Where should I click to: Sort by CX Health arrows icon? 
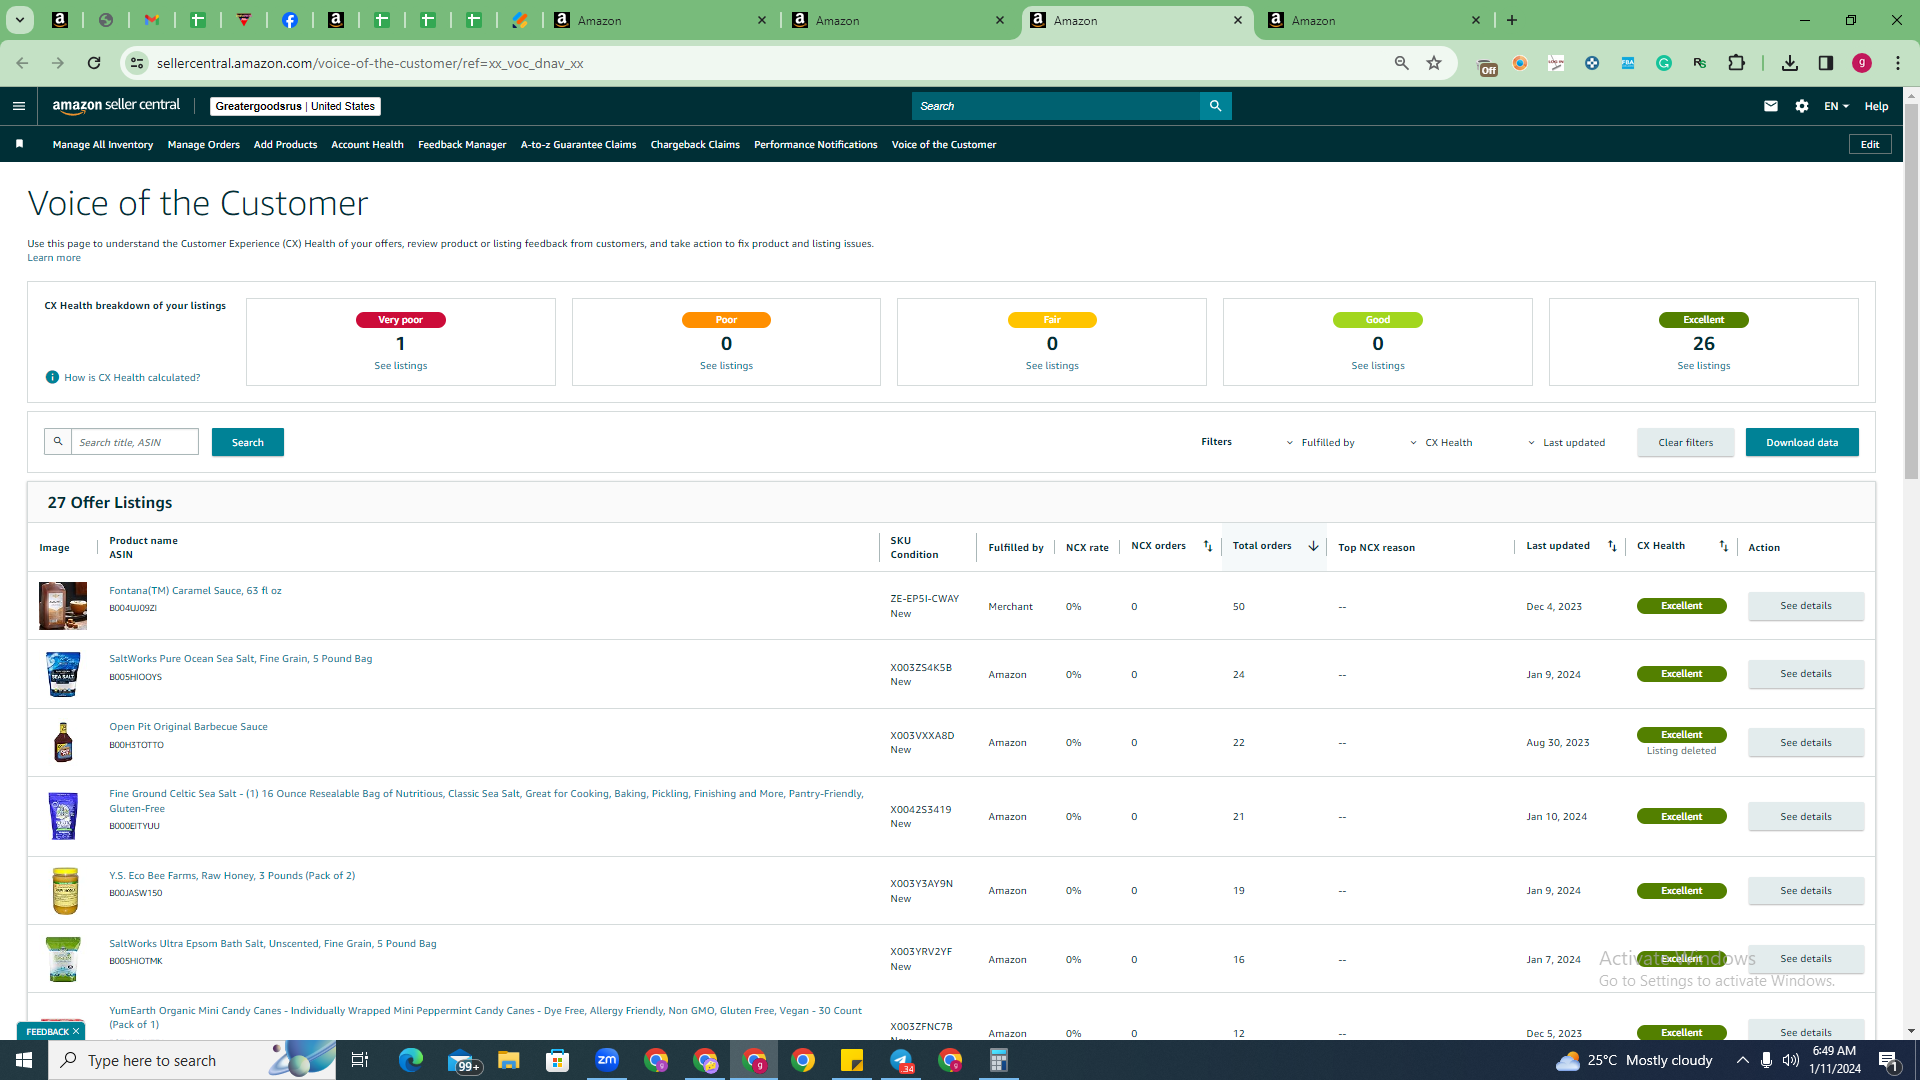[x=1723, y=546]
